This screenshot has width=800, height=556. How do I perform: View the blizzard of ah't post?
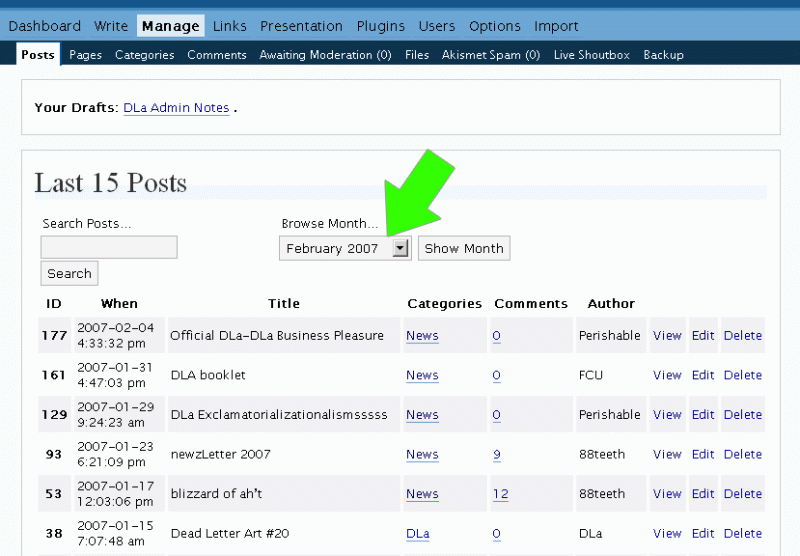(667, 493)
